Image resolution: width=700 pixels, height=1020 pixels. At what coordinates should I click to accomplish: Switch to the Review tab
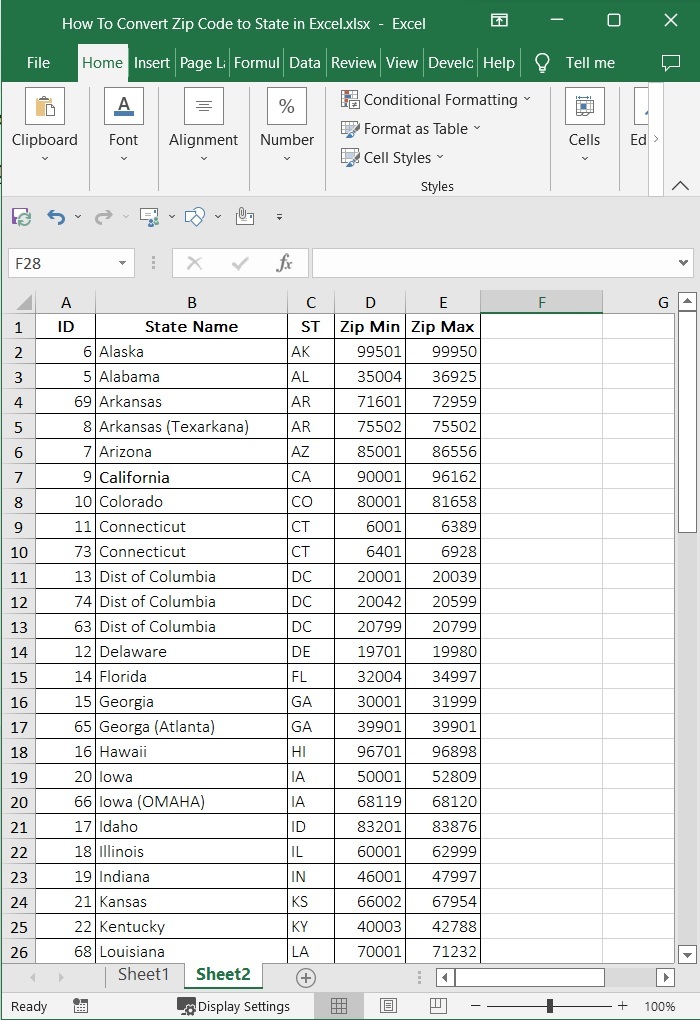(353, 63)
